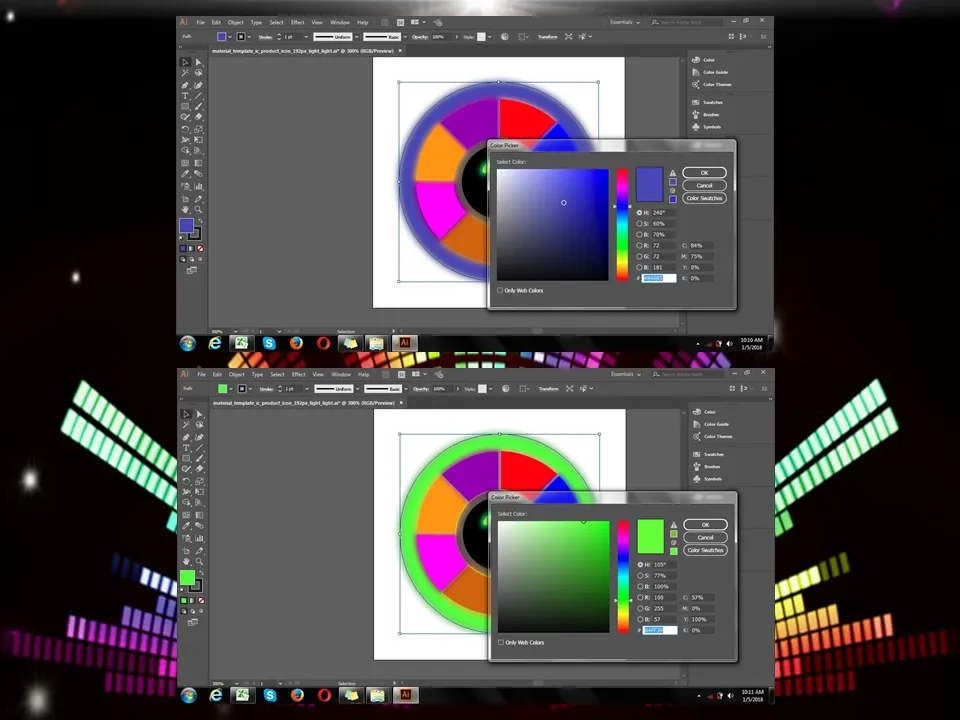Choose the Scale tool in blue-fill window
Viewport: 960px width, 720px height.
[x=198, y=129]
